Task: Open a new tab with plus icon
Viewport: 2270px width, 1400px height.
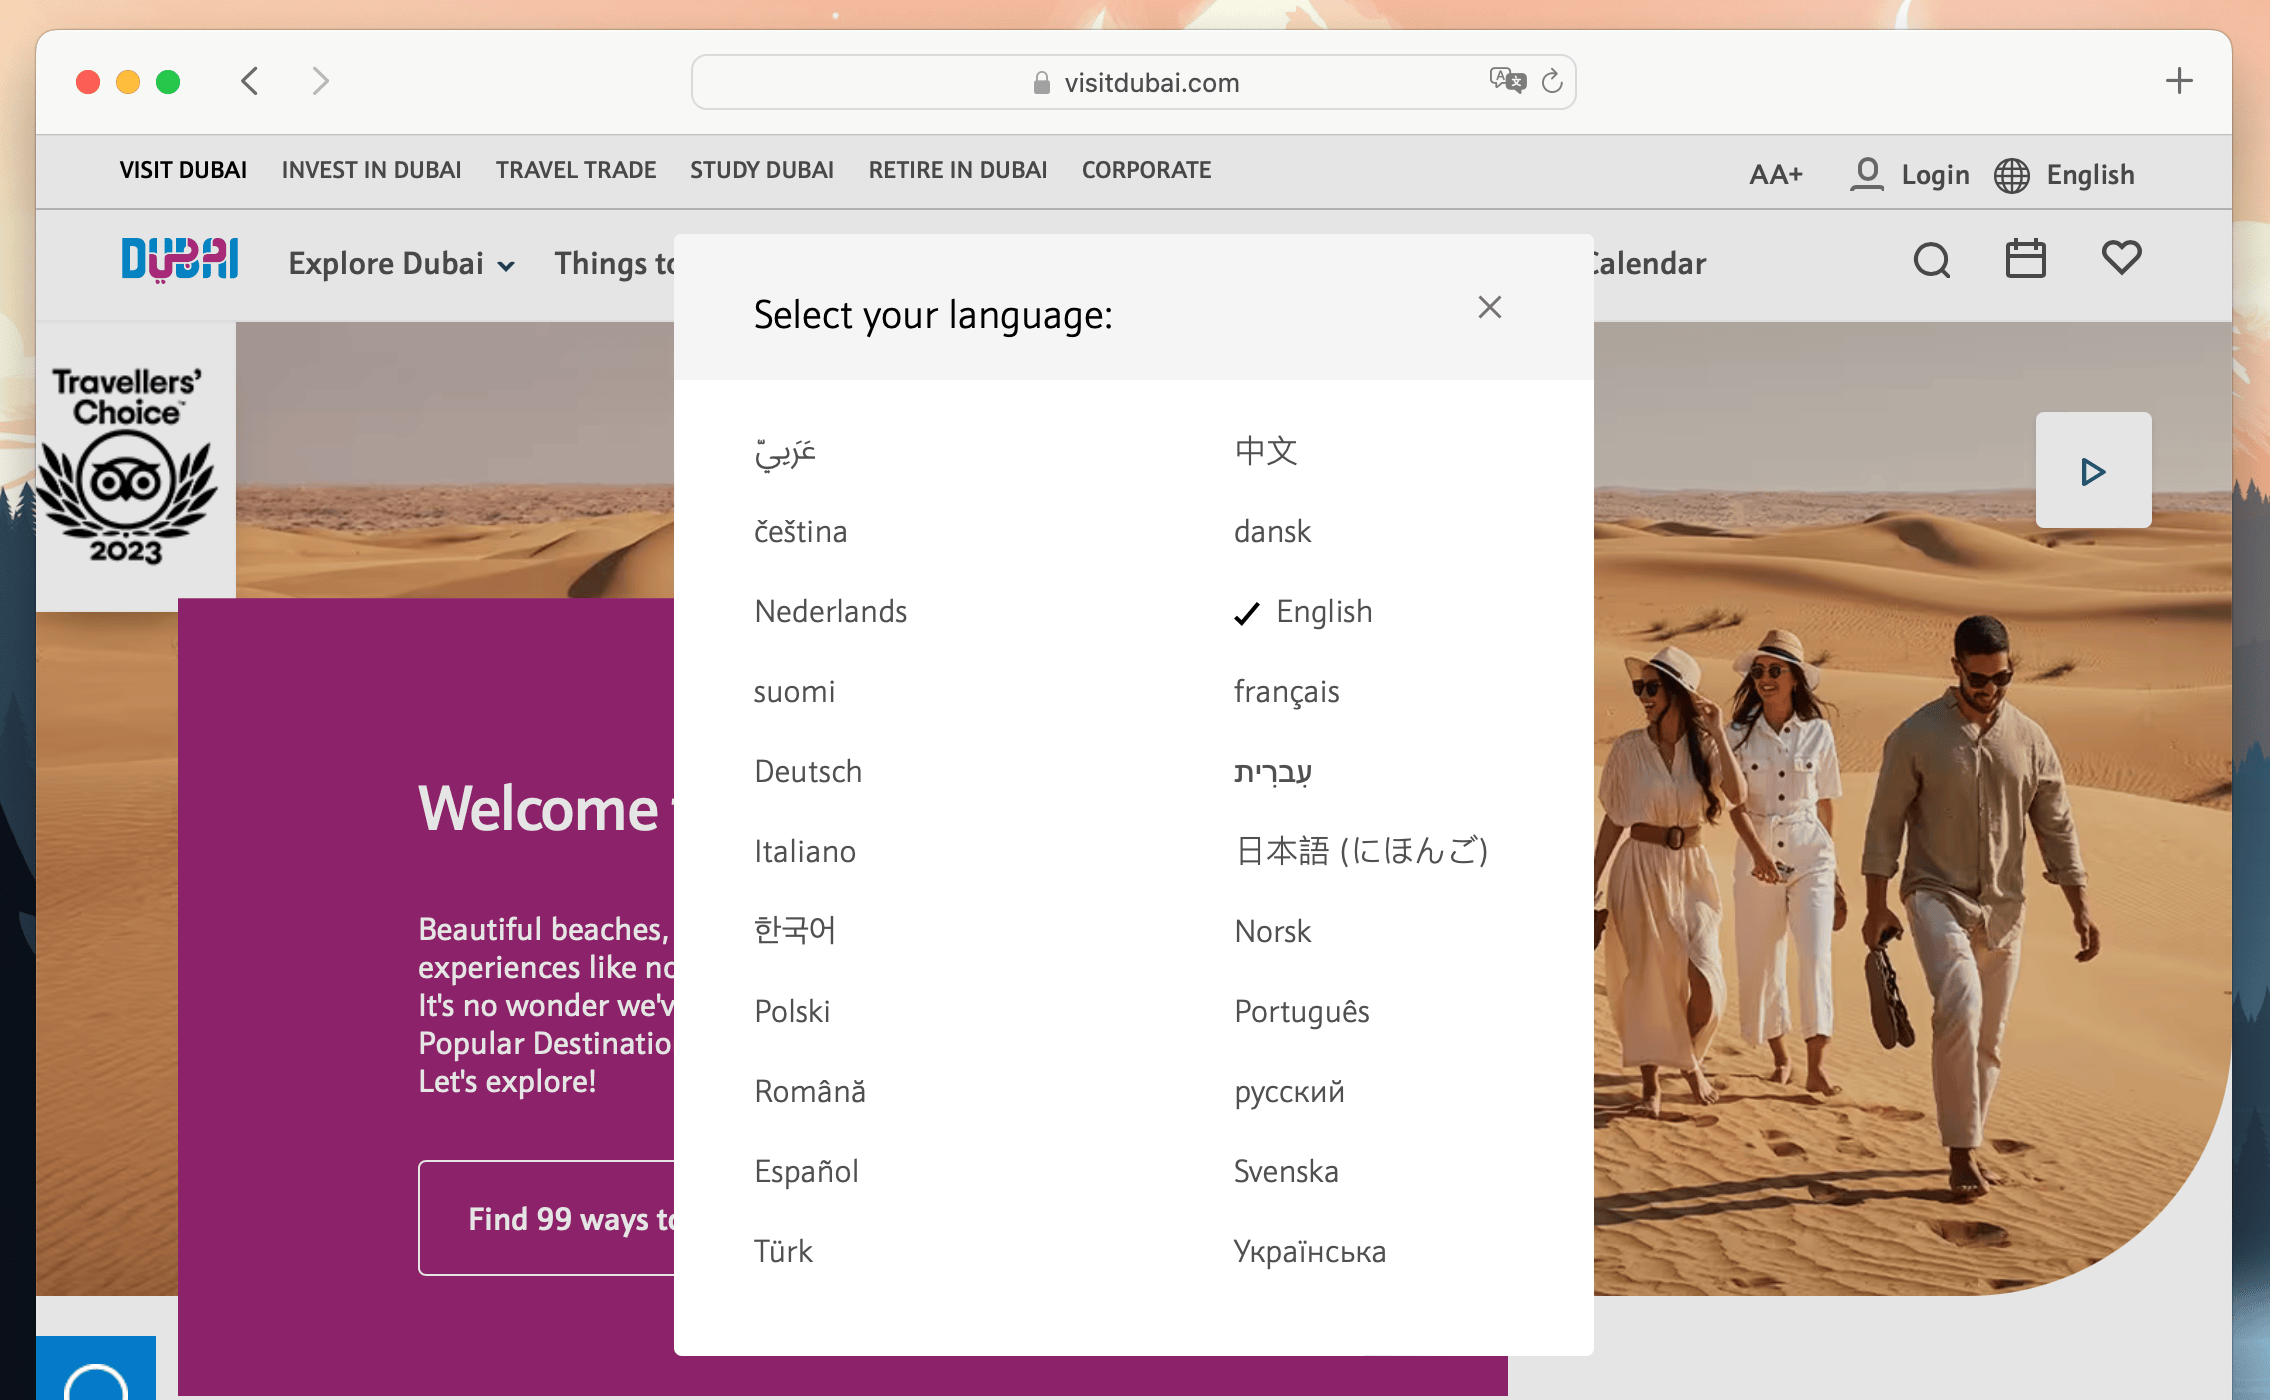Action: (x=2179, y=81)
